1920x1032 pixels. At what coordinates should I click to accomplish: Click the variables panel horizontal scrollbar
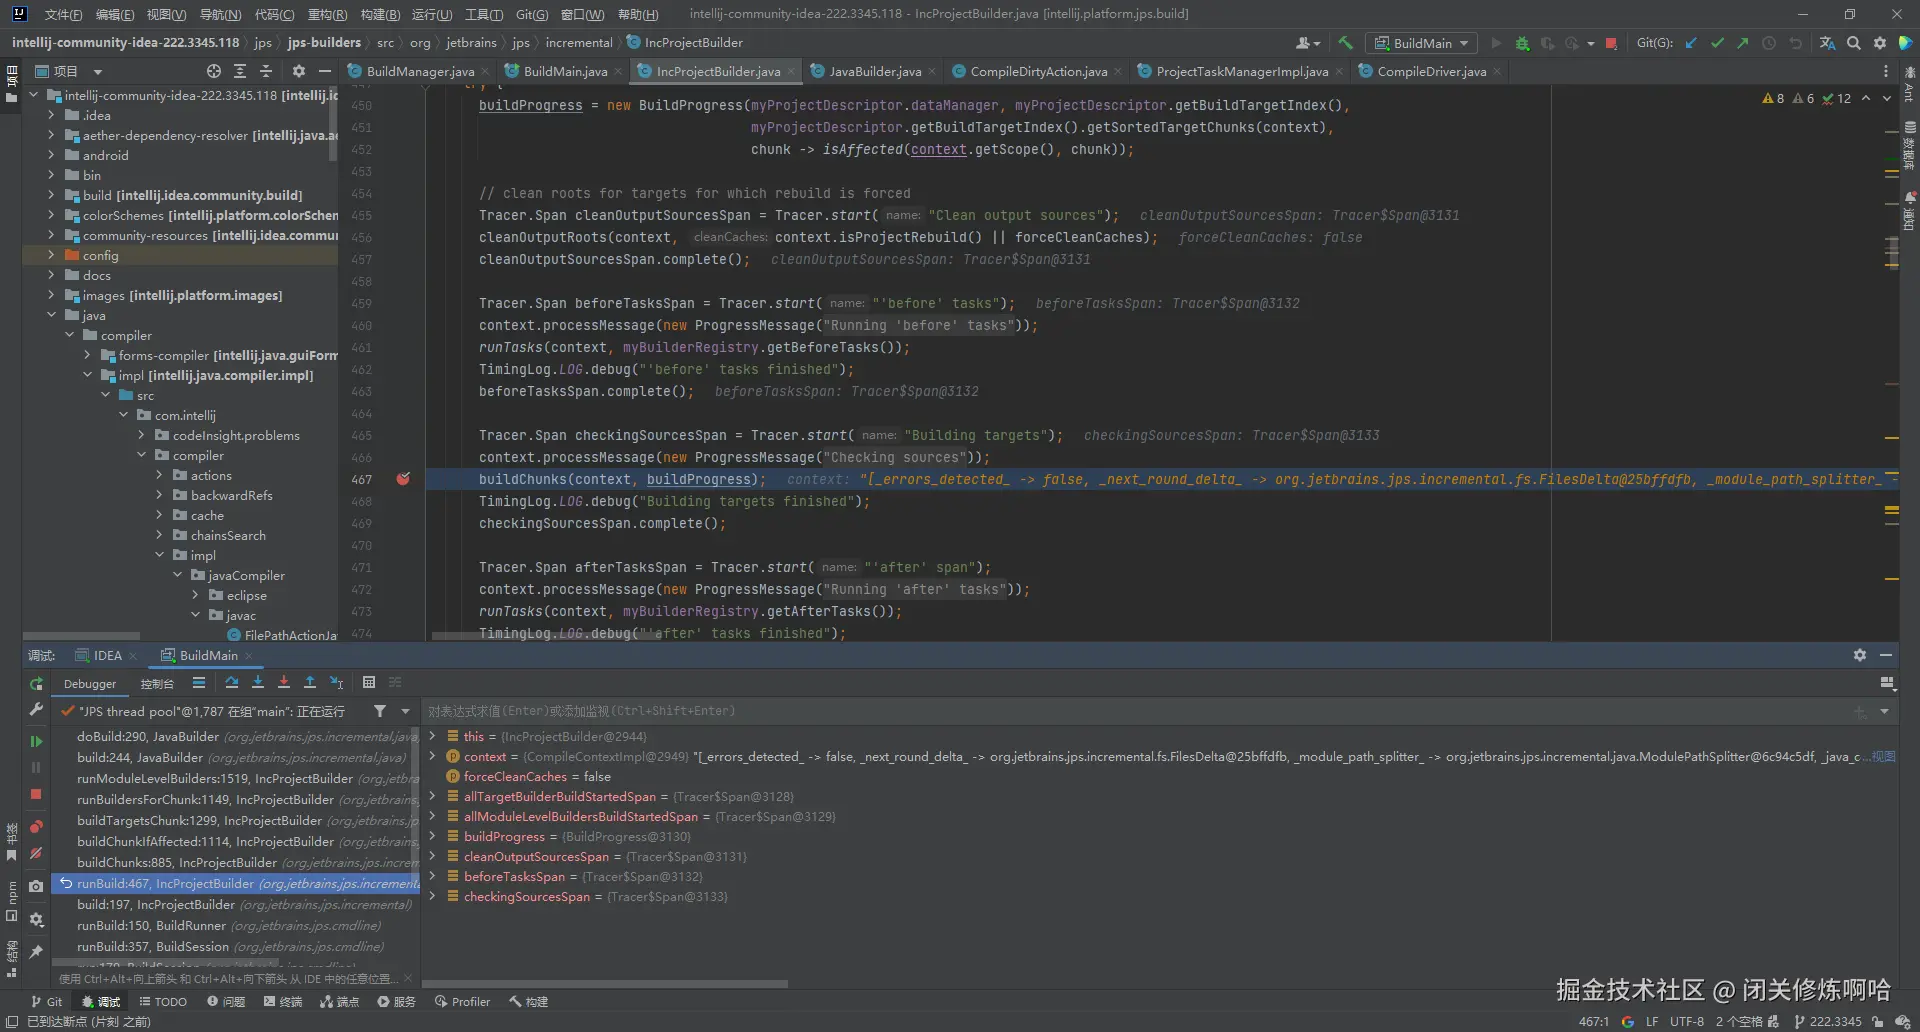tap(606, 984)
